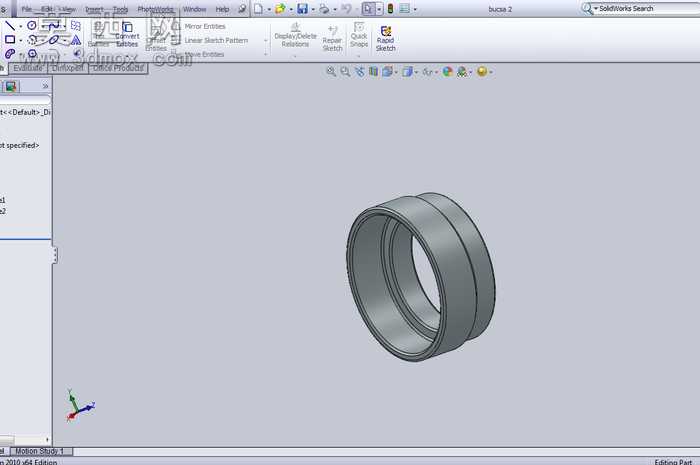This screenshot has height=465, width=700.
Task: Click the Rapid Sketch tool
Action: 386,38
